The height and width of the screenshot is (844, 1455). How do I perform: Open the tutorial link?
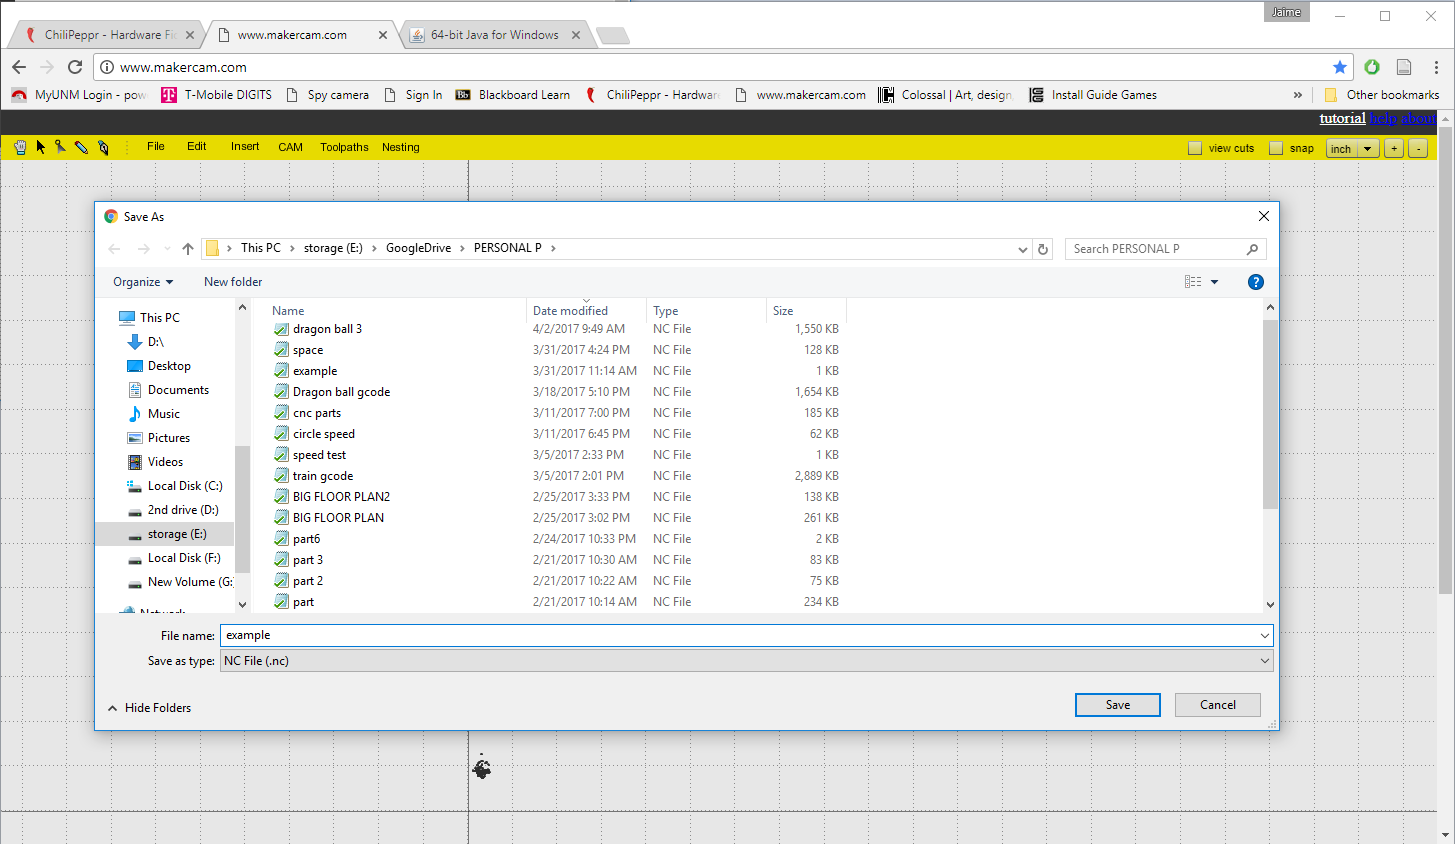[1342, 118]
